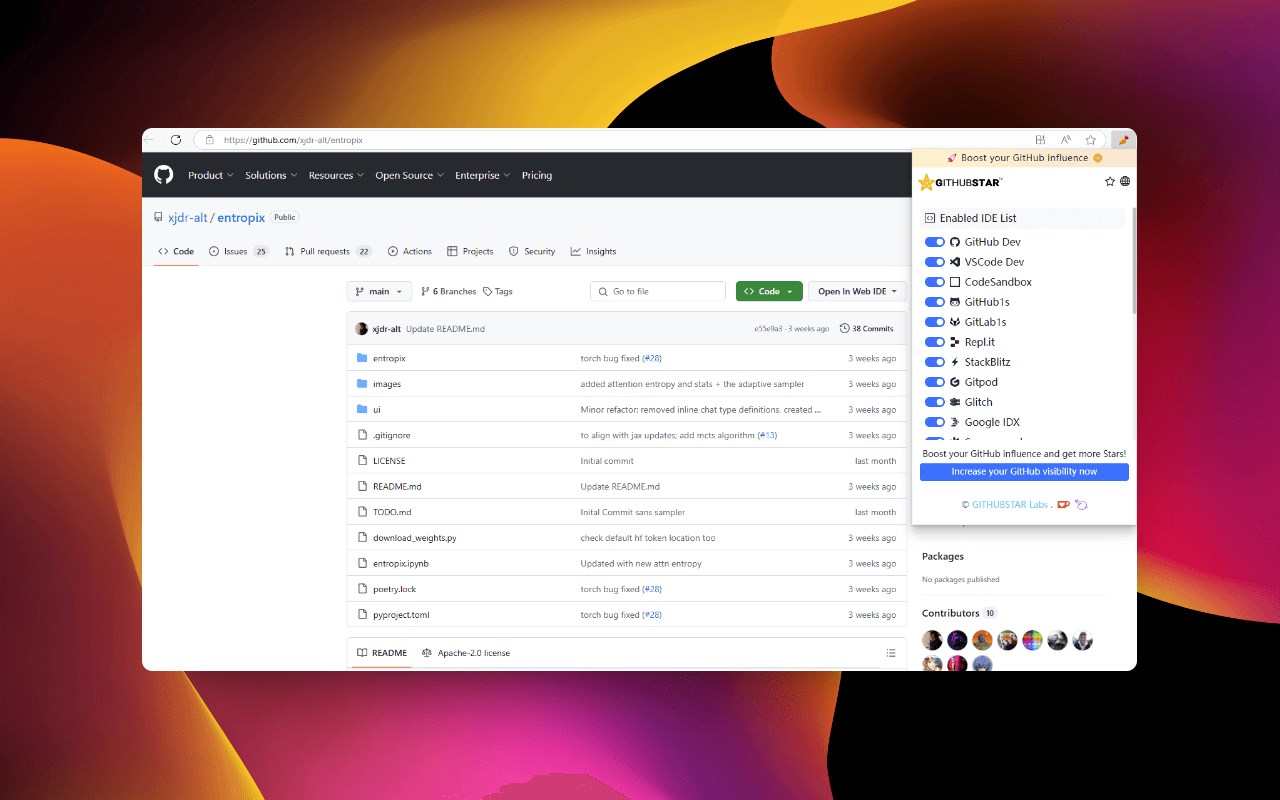Screen dimensions: 1280x800
Task: Toggle the GitHub1s switch
Action: point(935,302)
